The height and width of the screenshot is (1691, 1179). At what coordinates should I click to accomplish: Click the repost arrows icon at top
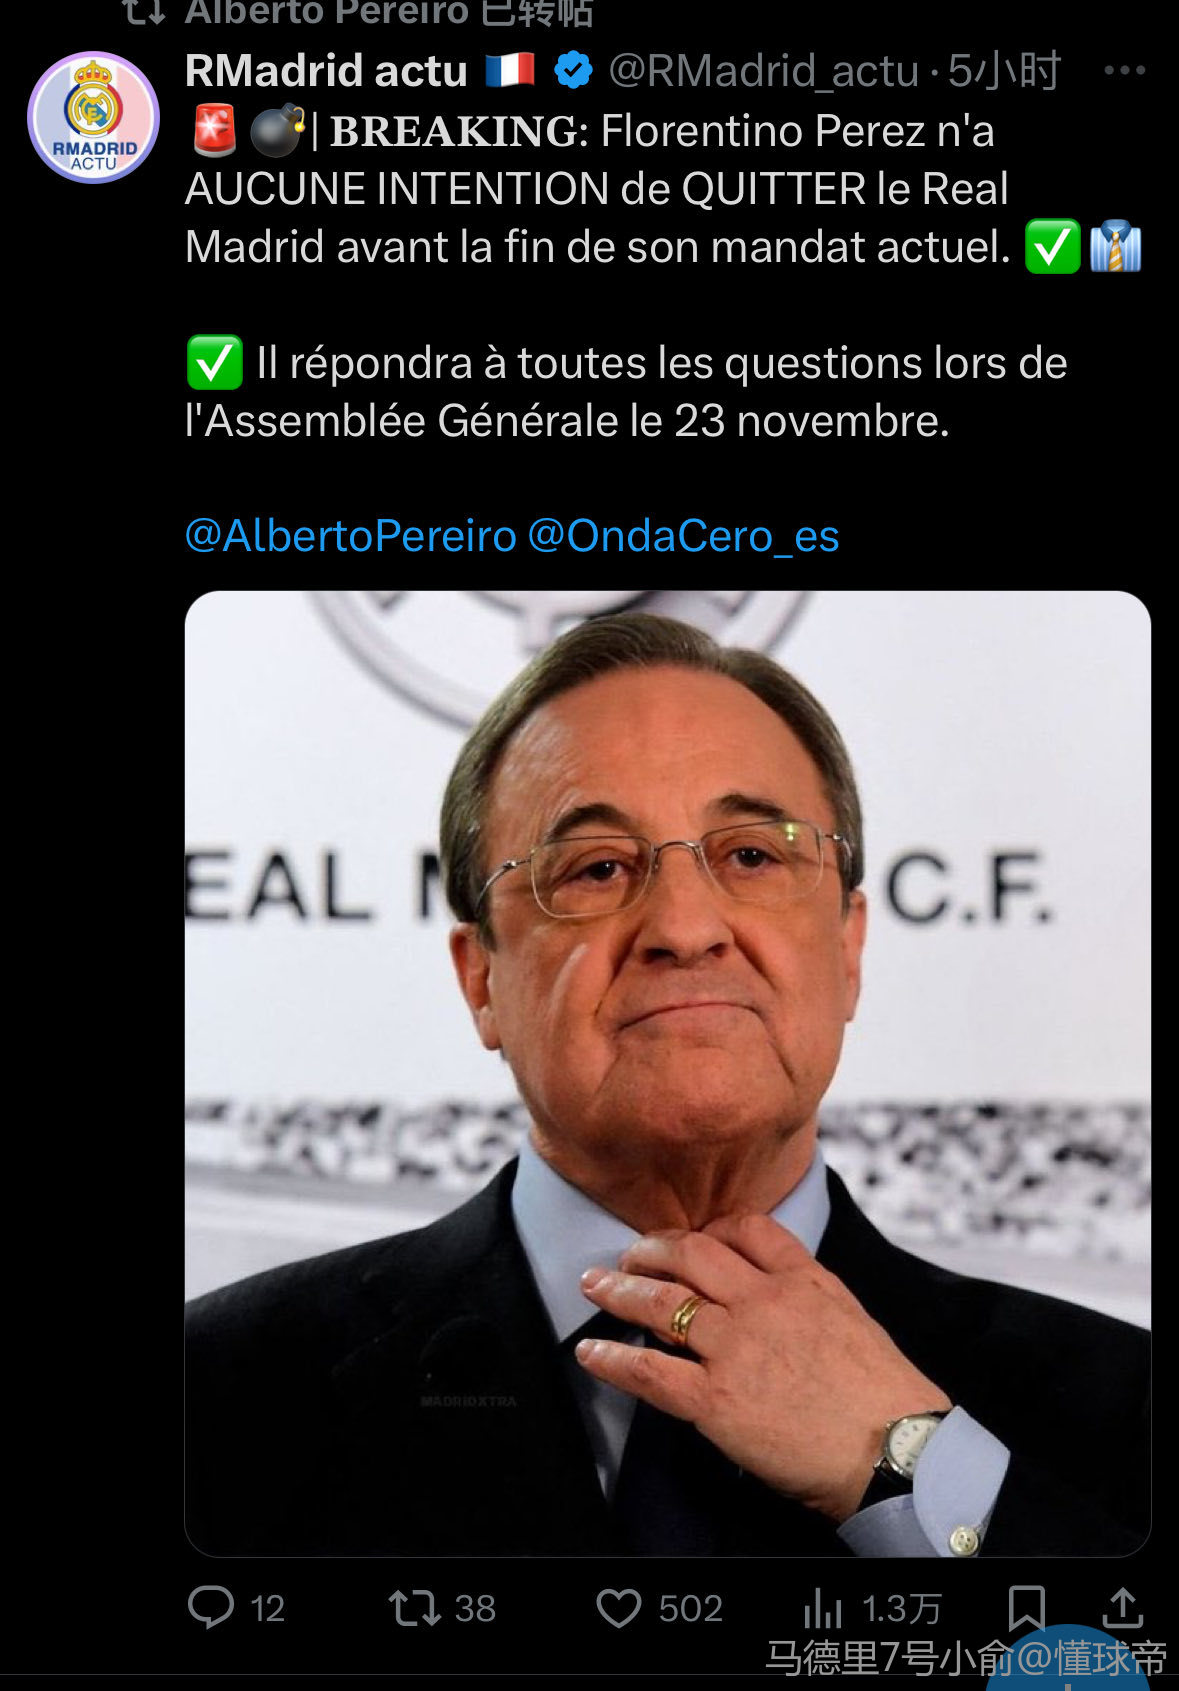point(144,12)
